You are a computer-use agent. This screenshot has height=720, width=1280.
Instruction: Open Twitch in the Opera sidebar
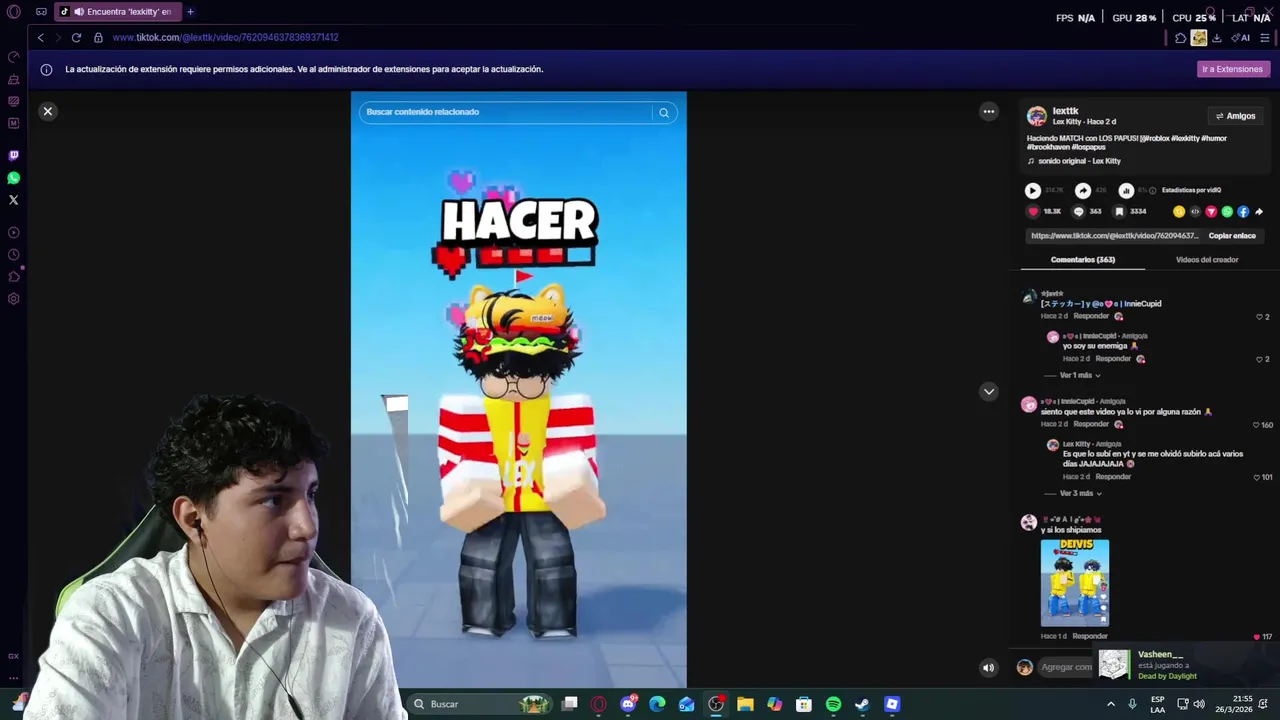point(13,155)
